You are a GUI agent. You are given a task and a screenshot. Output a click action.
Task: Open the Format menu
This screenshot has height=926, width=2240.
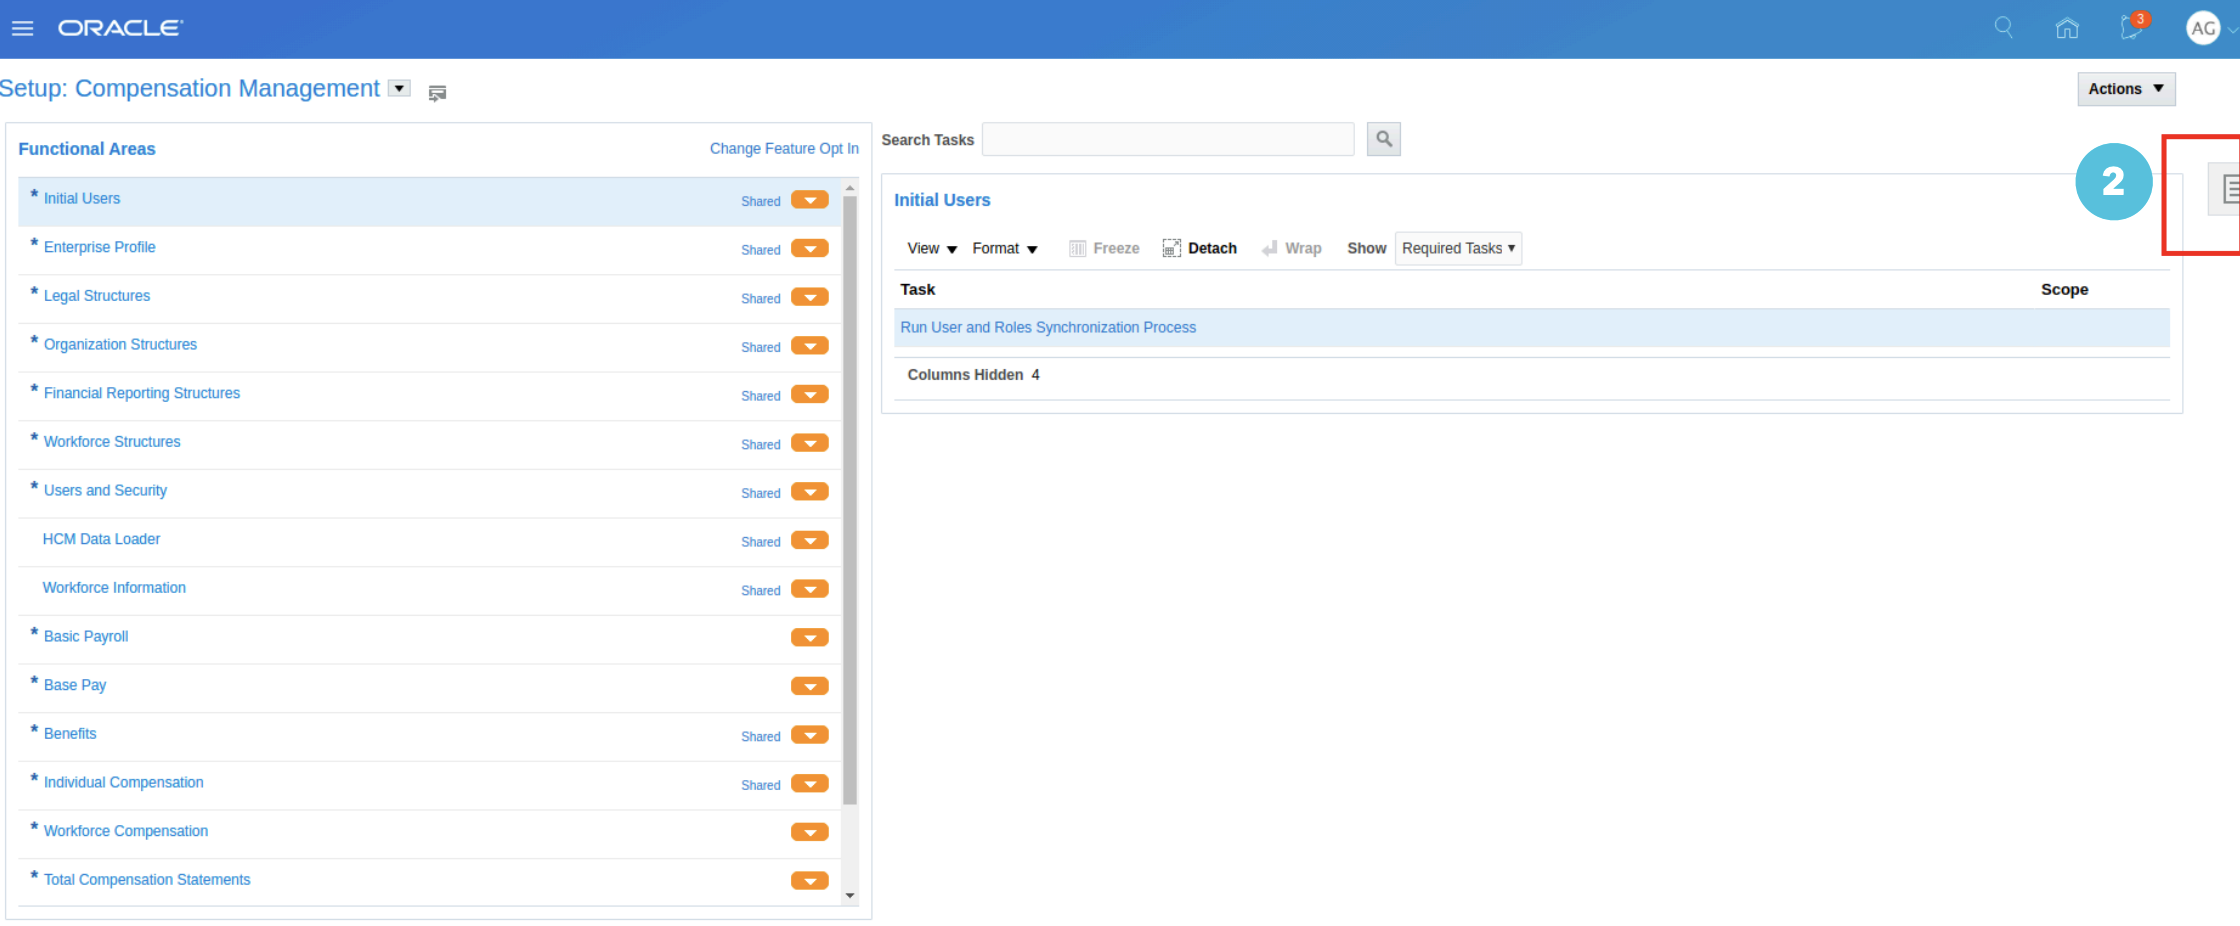point(1005,248)
